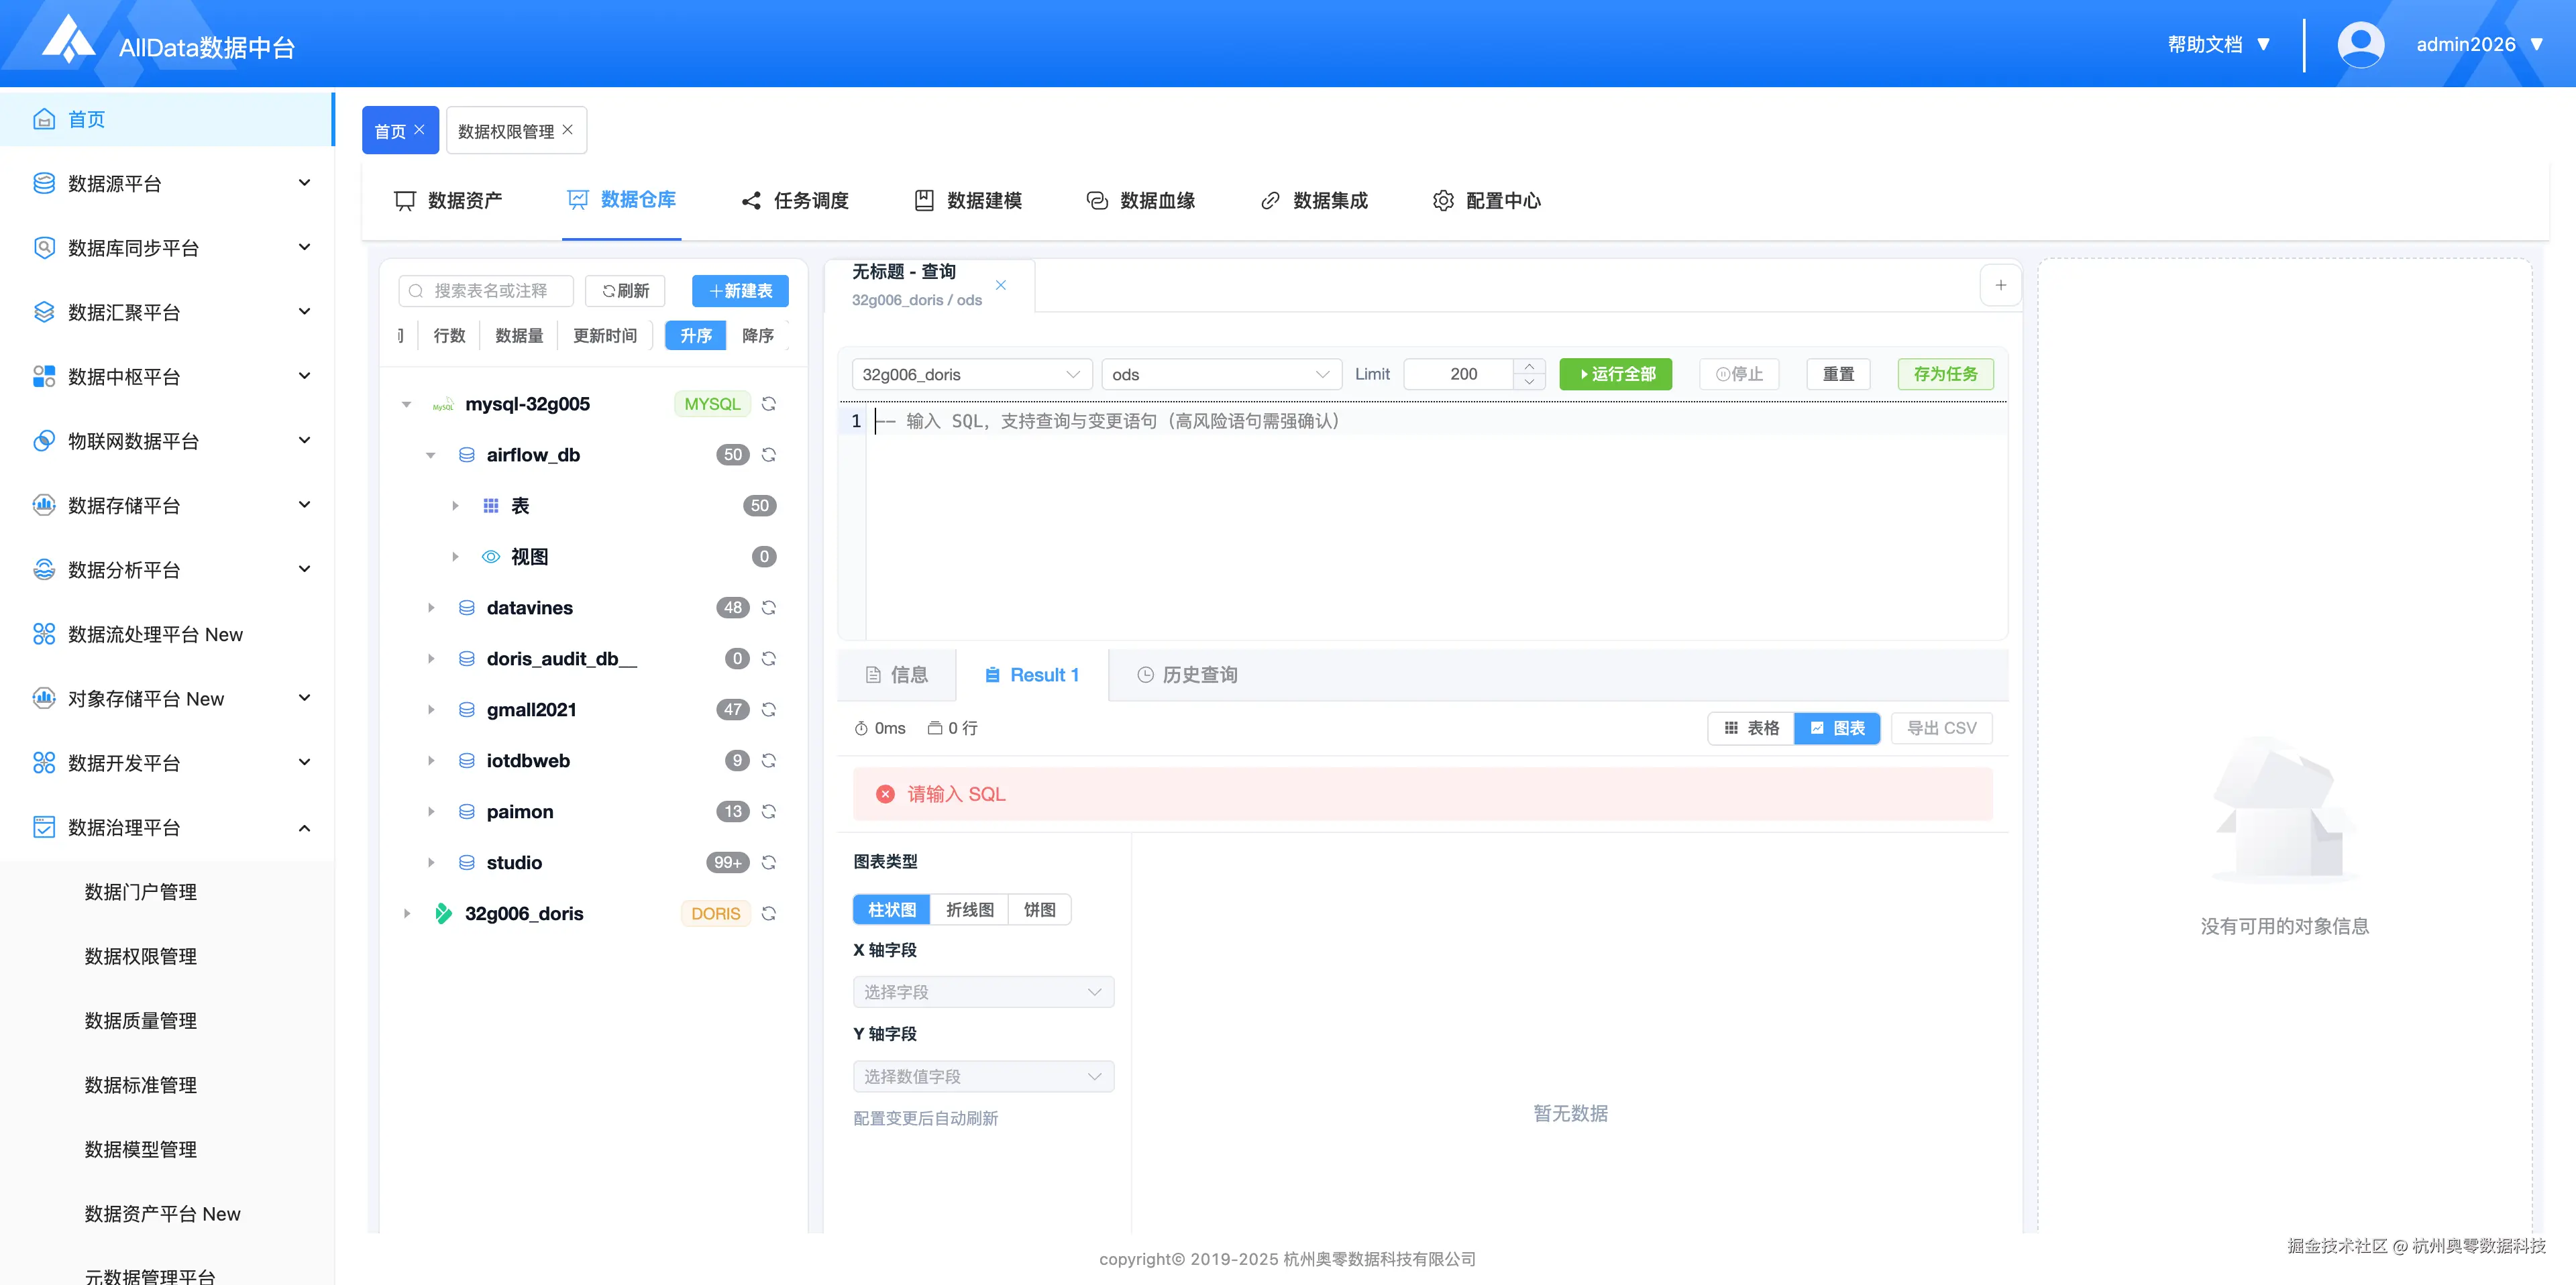2576x1285 pixels.
Task: Increase the Limit value with up stepper
Action: (x=1529, y=366)
